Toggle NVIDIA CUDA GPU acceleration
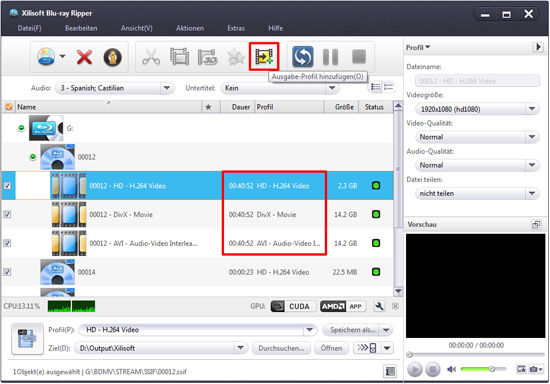The height and width of the screenshot is (384, 550). pos(293,306)
